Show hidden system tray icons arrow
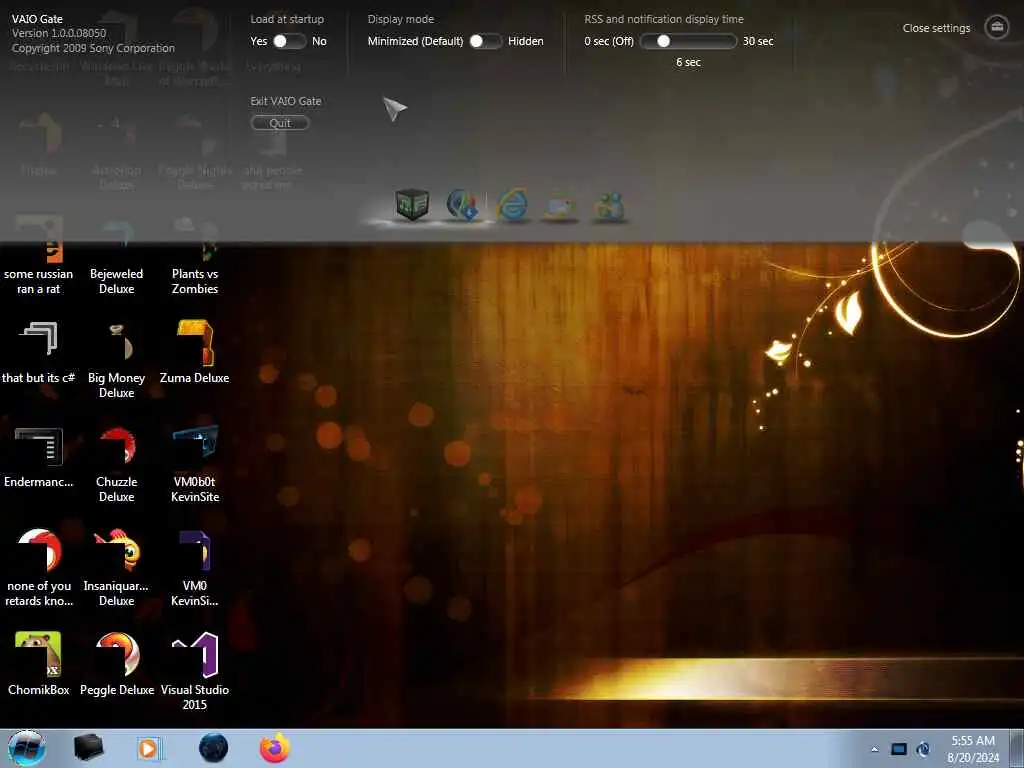This screenshot has width=1024, height=768. point(874,749)
